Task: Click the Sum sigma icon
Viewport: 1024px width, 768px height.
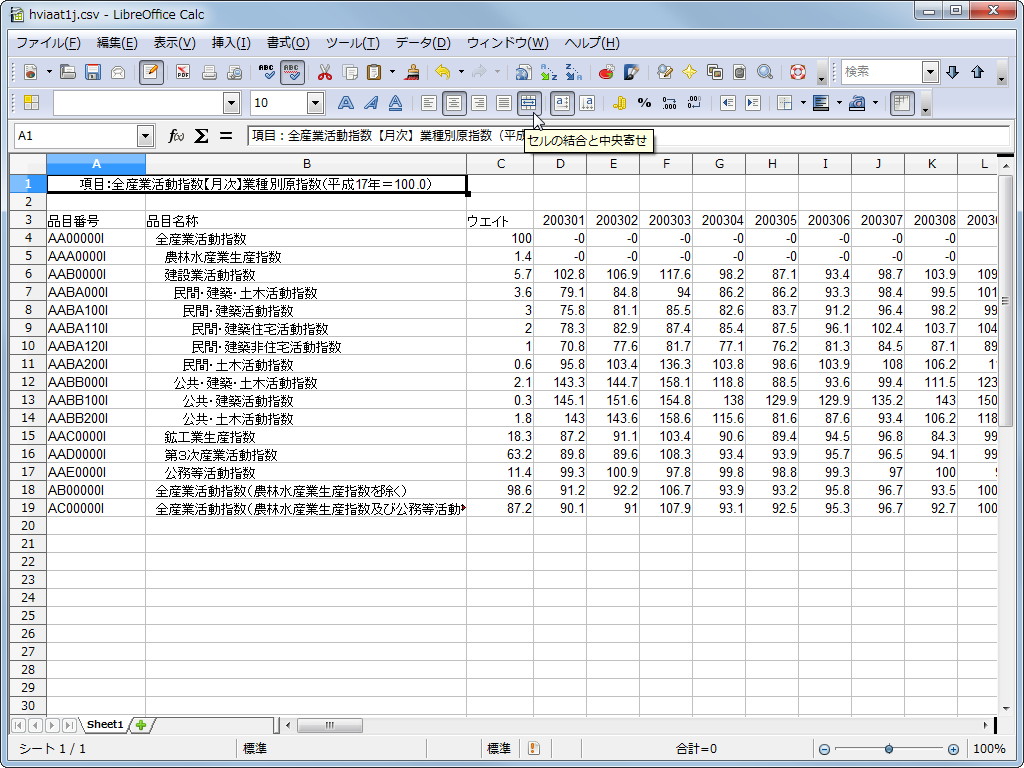Action: [201, 136]
